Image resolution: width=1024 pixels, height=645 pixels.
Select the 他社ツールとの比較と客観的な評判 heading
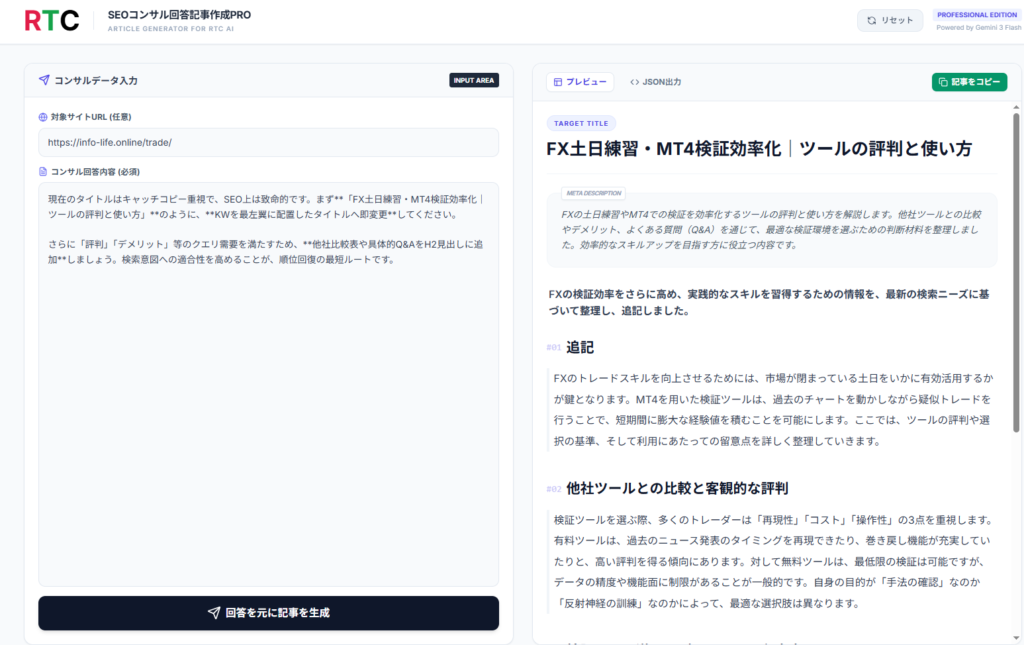[x=677, y=488]
